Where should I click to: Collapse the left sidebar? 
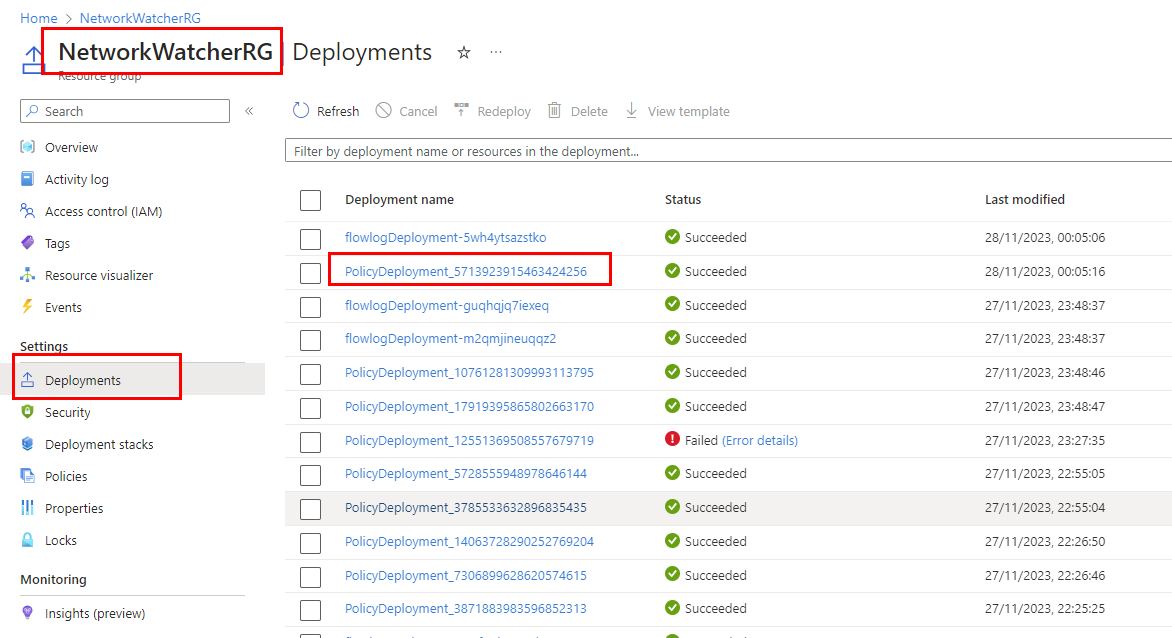coord(249,112)
